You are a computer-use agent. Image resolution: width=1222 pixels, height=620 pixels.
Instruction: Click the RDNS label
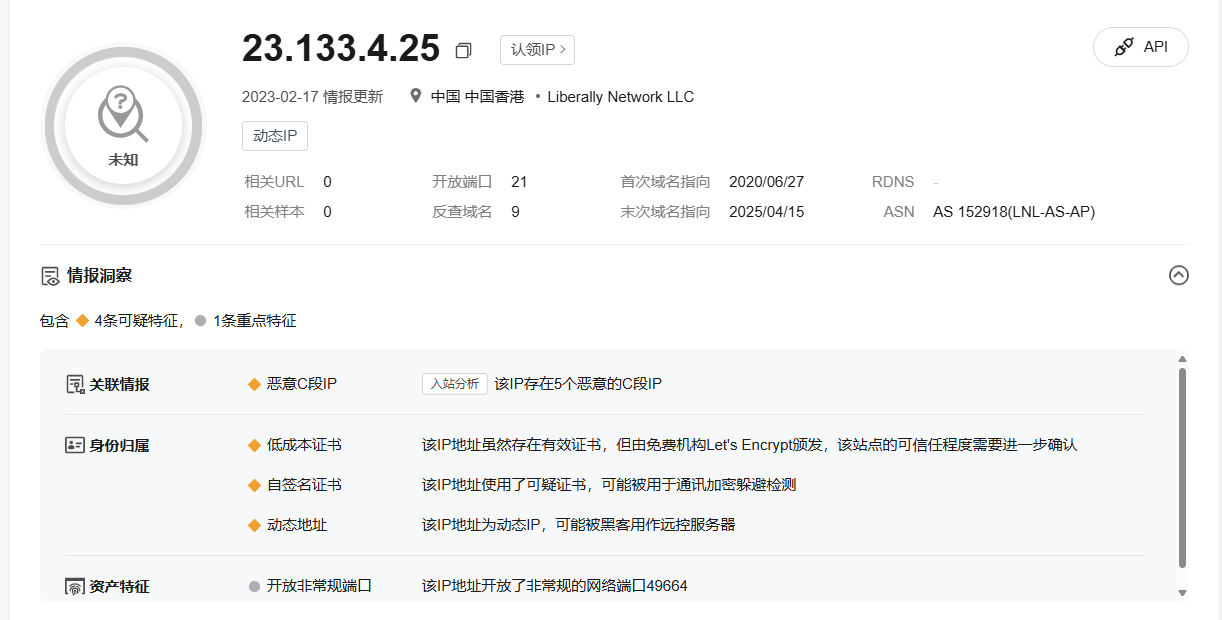point(893,182)
